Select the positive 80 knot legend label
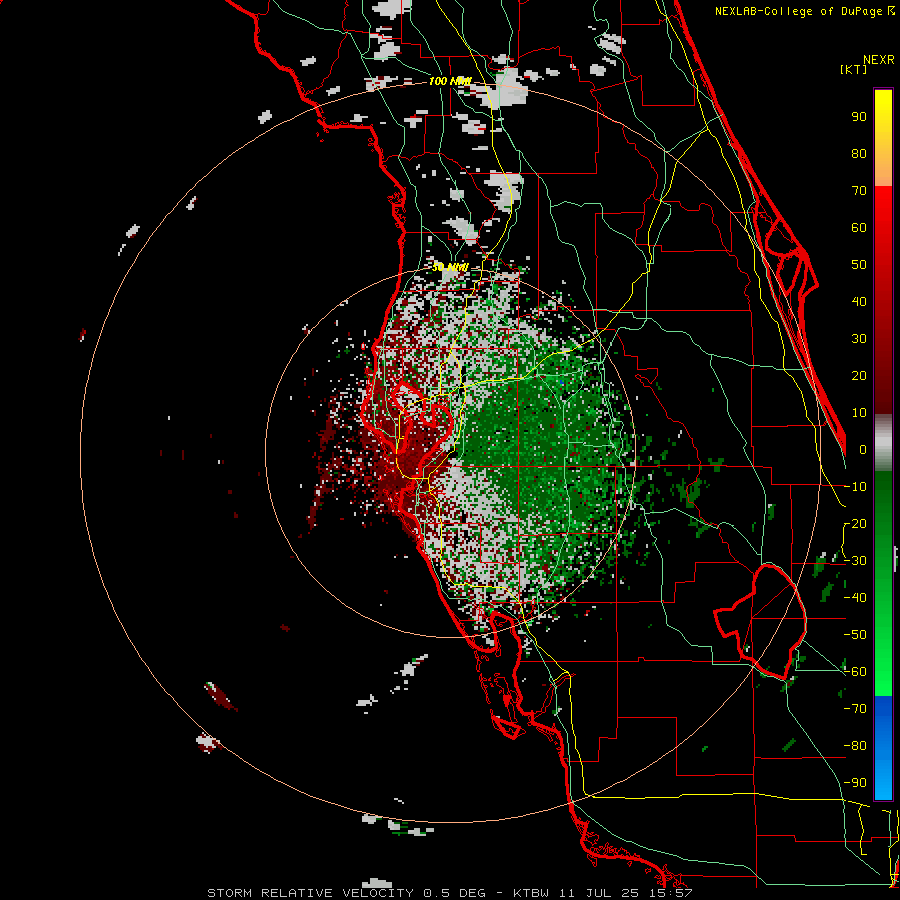 (859, 154)
